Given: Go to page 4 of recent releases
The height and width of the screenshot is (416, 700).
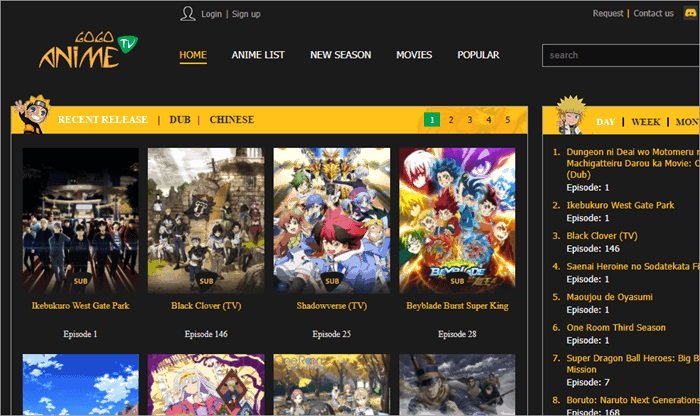Looking at the screenshot, I should click(488, 120).
